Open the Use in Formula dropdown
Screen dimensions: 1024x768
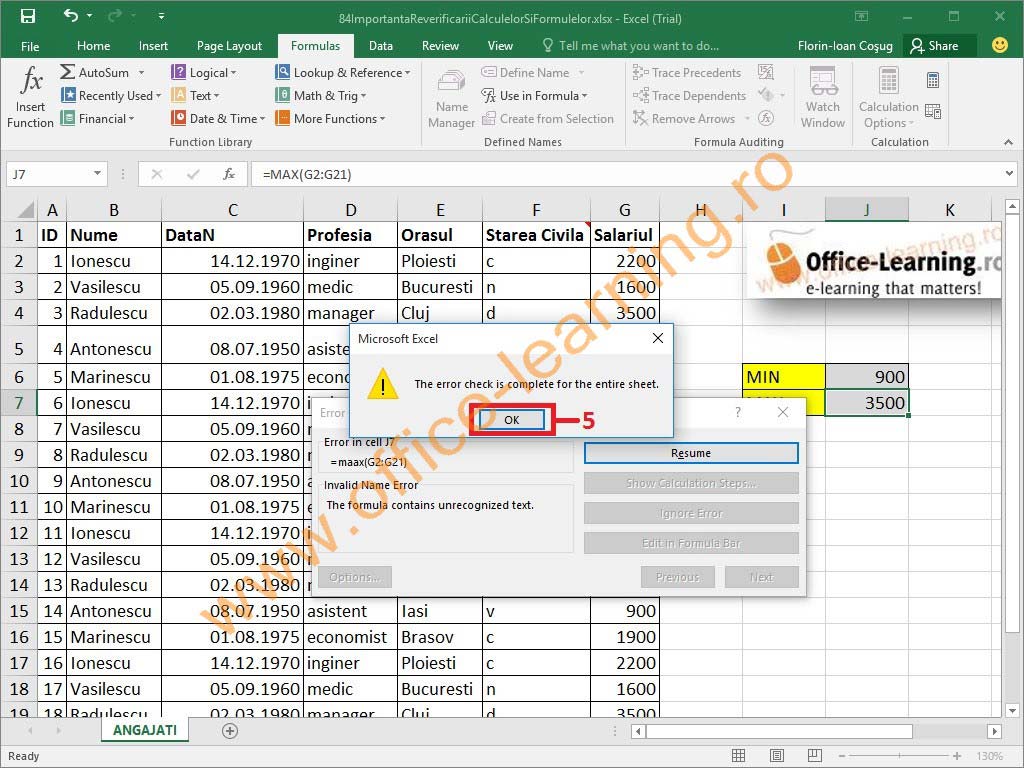coord(534,95)
